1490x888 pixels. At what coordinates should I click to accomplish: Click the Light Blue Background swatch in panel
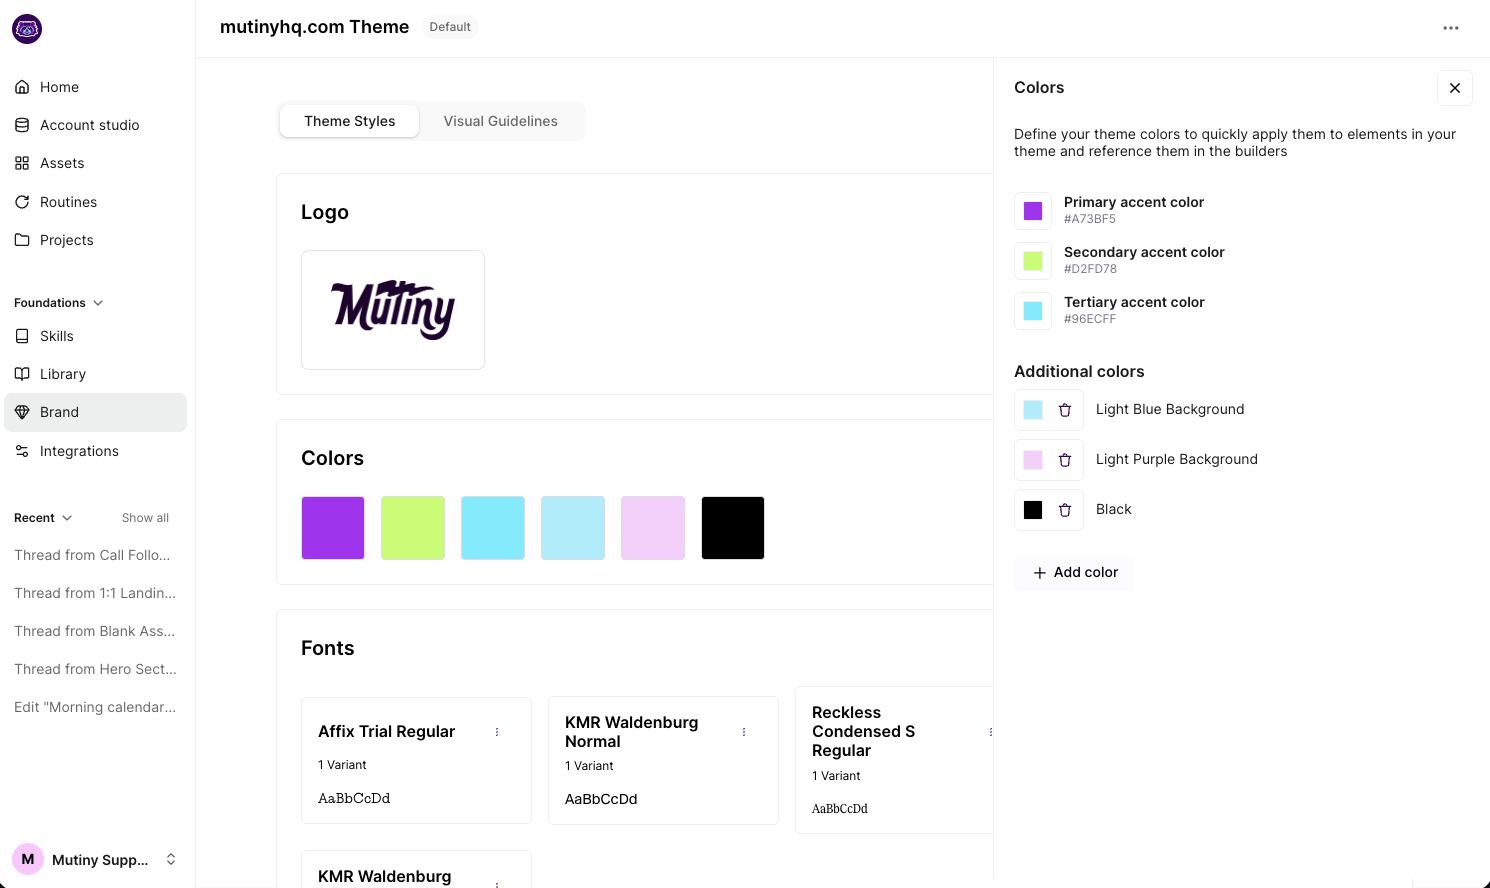click(1033, 410)
